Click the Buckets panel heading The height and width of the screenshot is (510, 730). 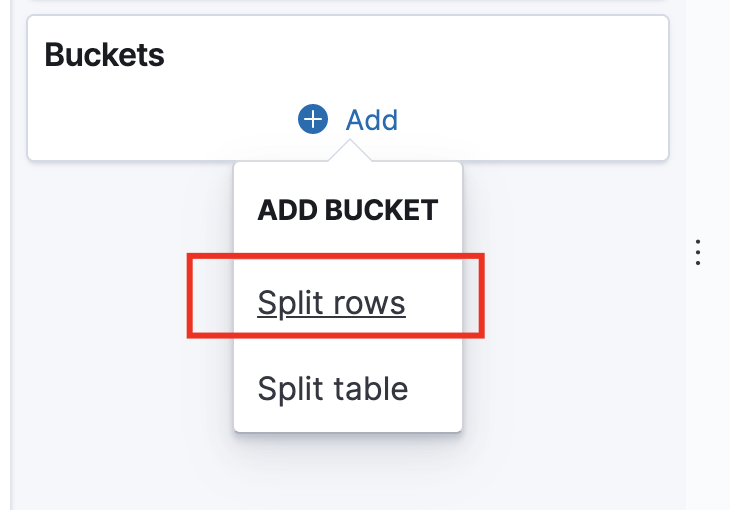point(105,55)
